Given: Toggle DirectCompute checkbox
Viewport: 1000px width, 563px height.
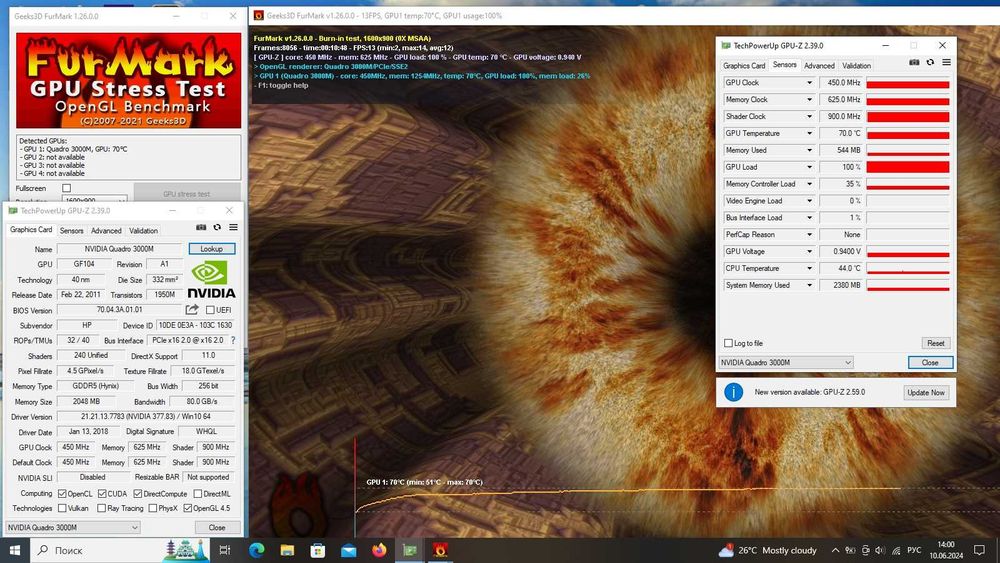Looking at the screenshot, I should [138, 494].
